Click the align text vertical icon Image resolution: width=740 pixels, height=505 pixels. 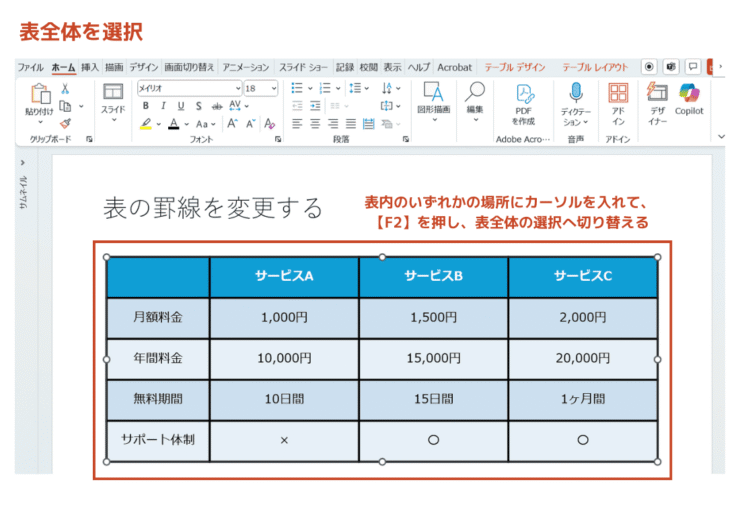pyautogui.click(x=387, y=106)
